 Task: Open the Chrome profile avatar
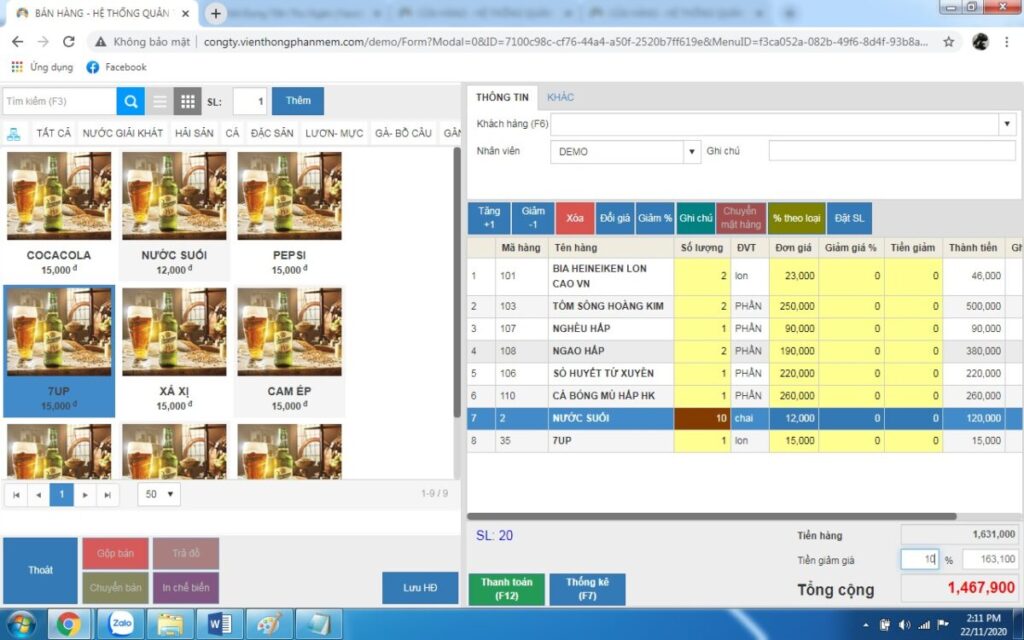point(980,42)
